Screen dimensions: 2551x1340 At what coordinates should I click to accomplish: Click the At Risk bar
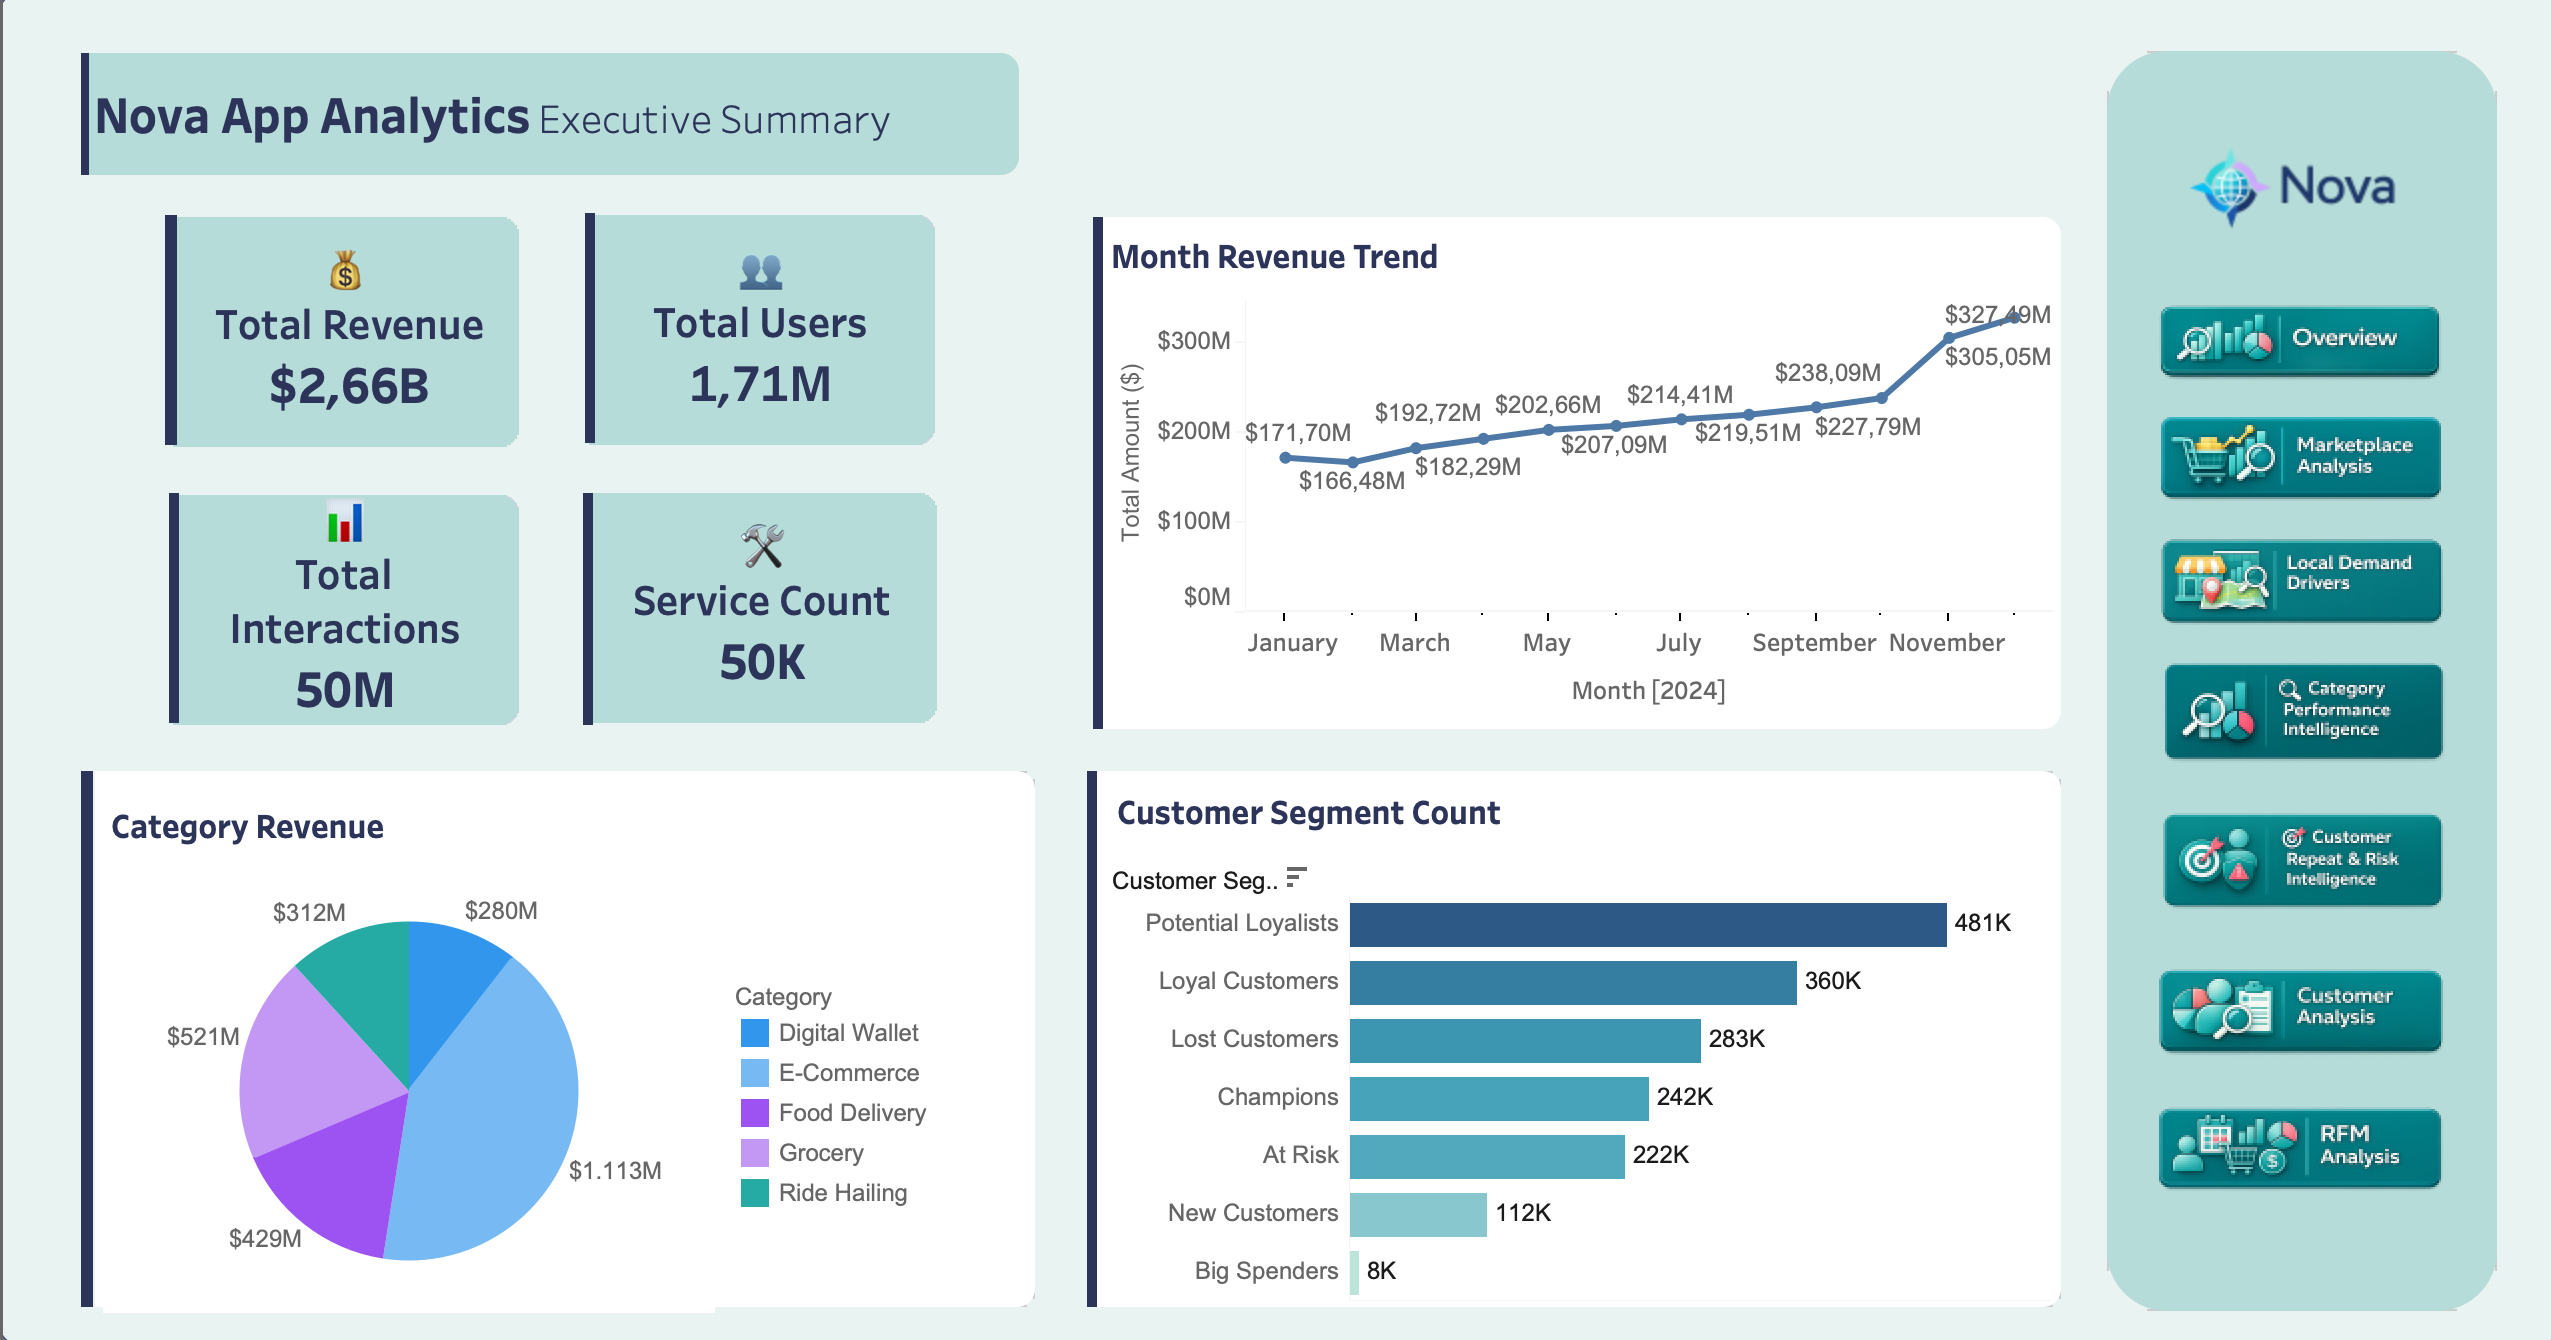tap(1487, 1156)
